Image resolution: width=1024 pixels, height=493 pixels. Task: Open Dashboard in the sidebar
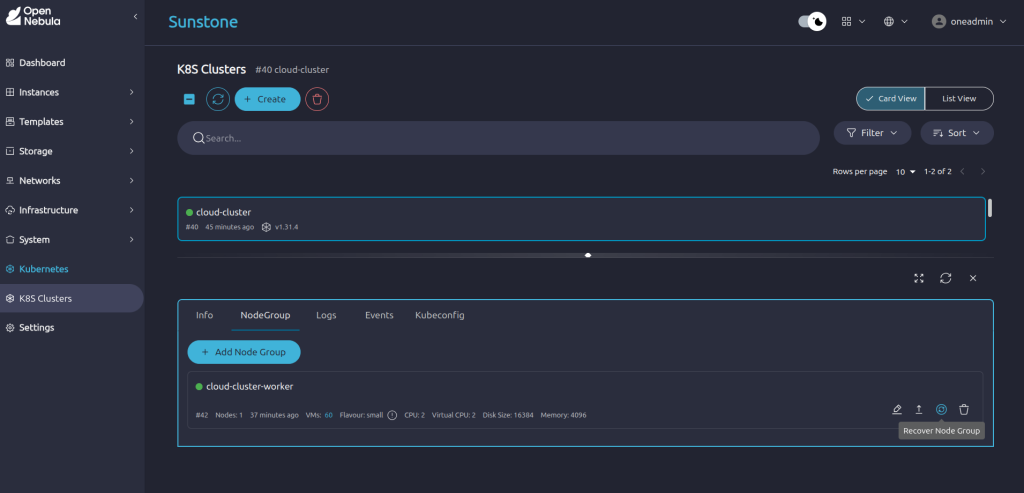click(x=72, y=63)
